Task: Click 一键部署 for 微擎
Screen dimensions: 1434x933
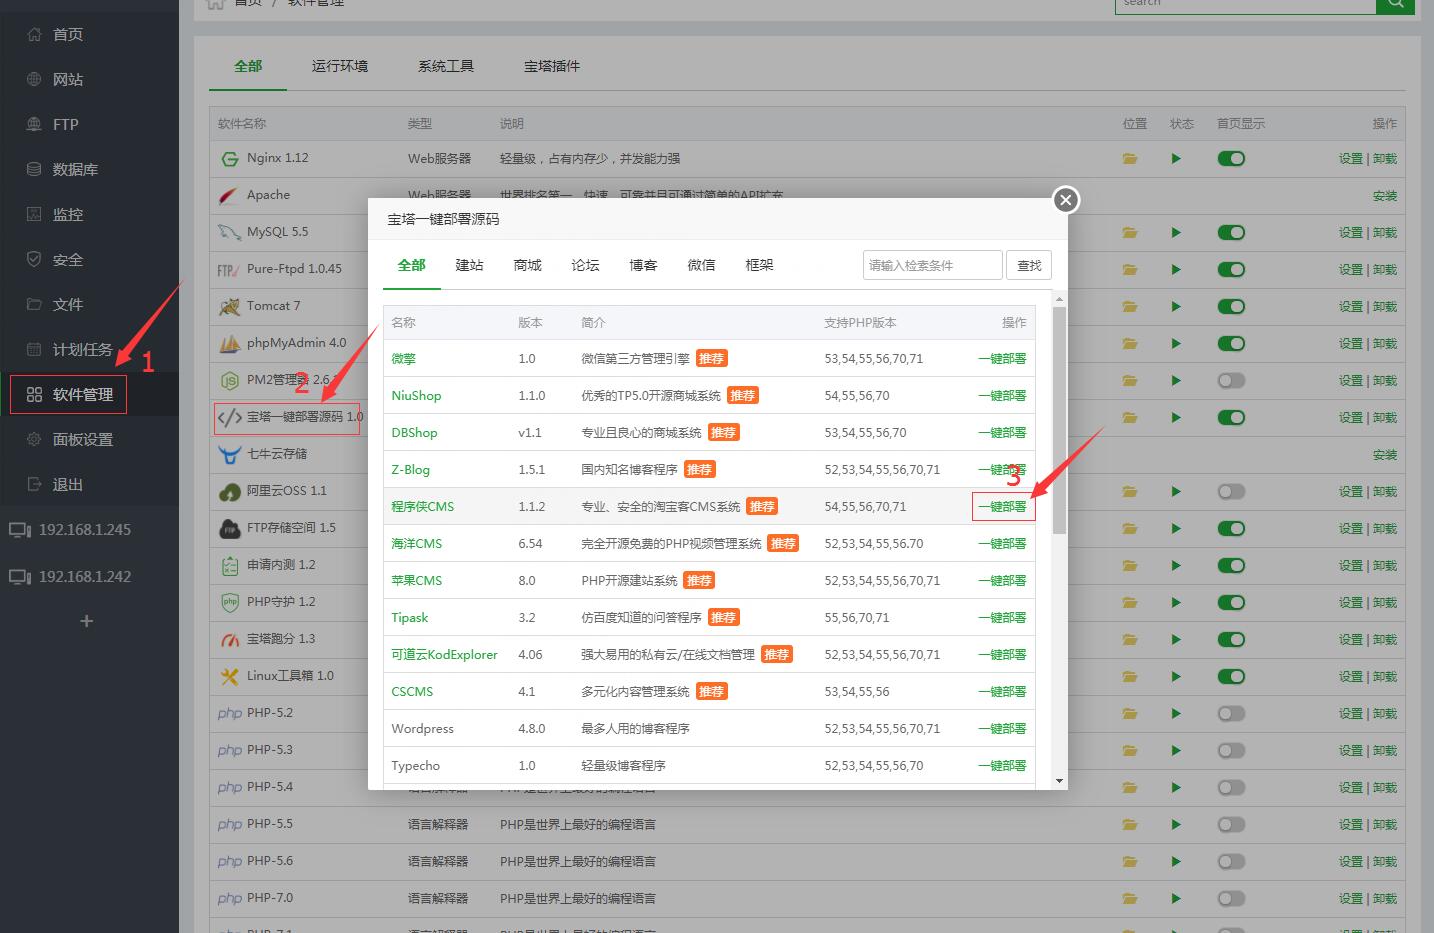Action: 1002,359
